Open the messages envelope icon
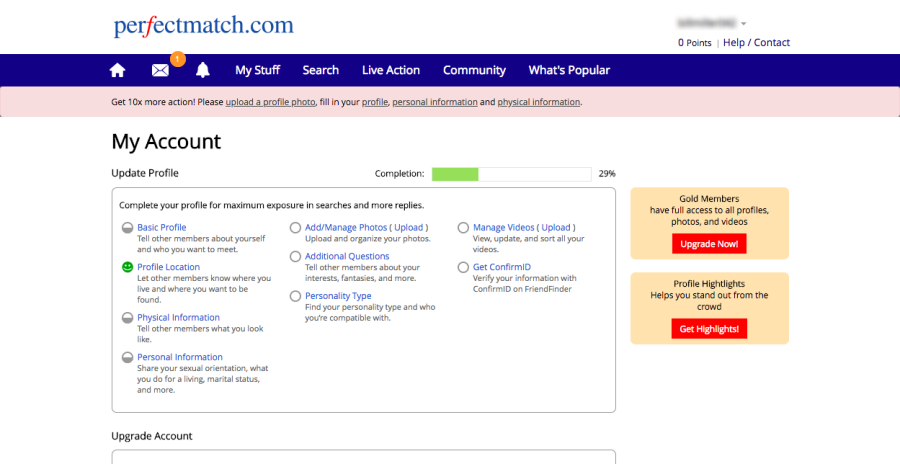 click(160, 70)
